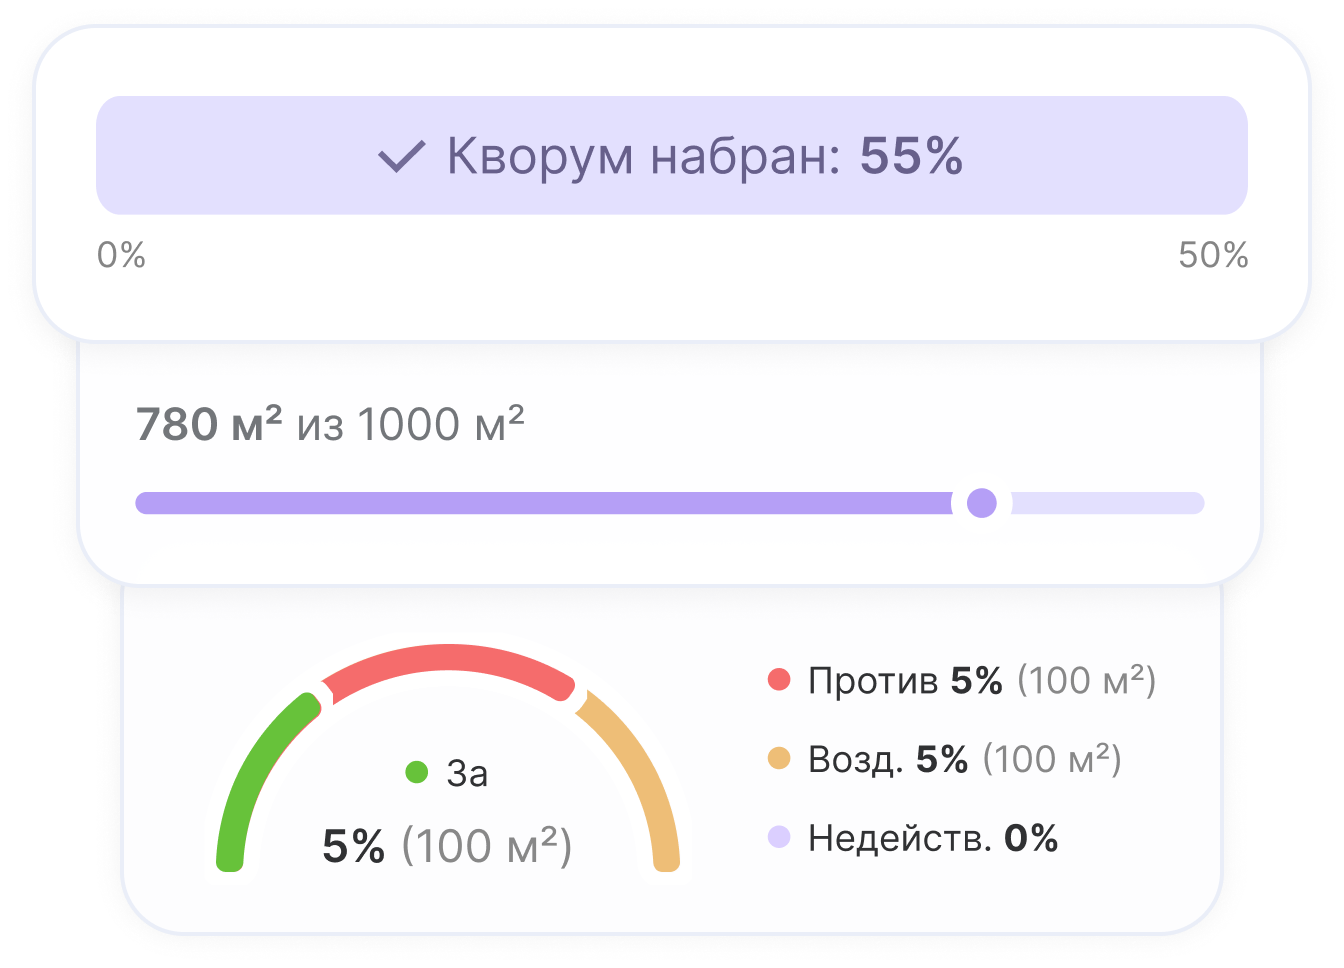Screen dimensions: 1344x968
Task: Click the slider's round purple handle
Action: tap(982, 503)
